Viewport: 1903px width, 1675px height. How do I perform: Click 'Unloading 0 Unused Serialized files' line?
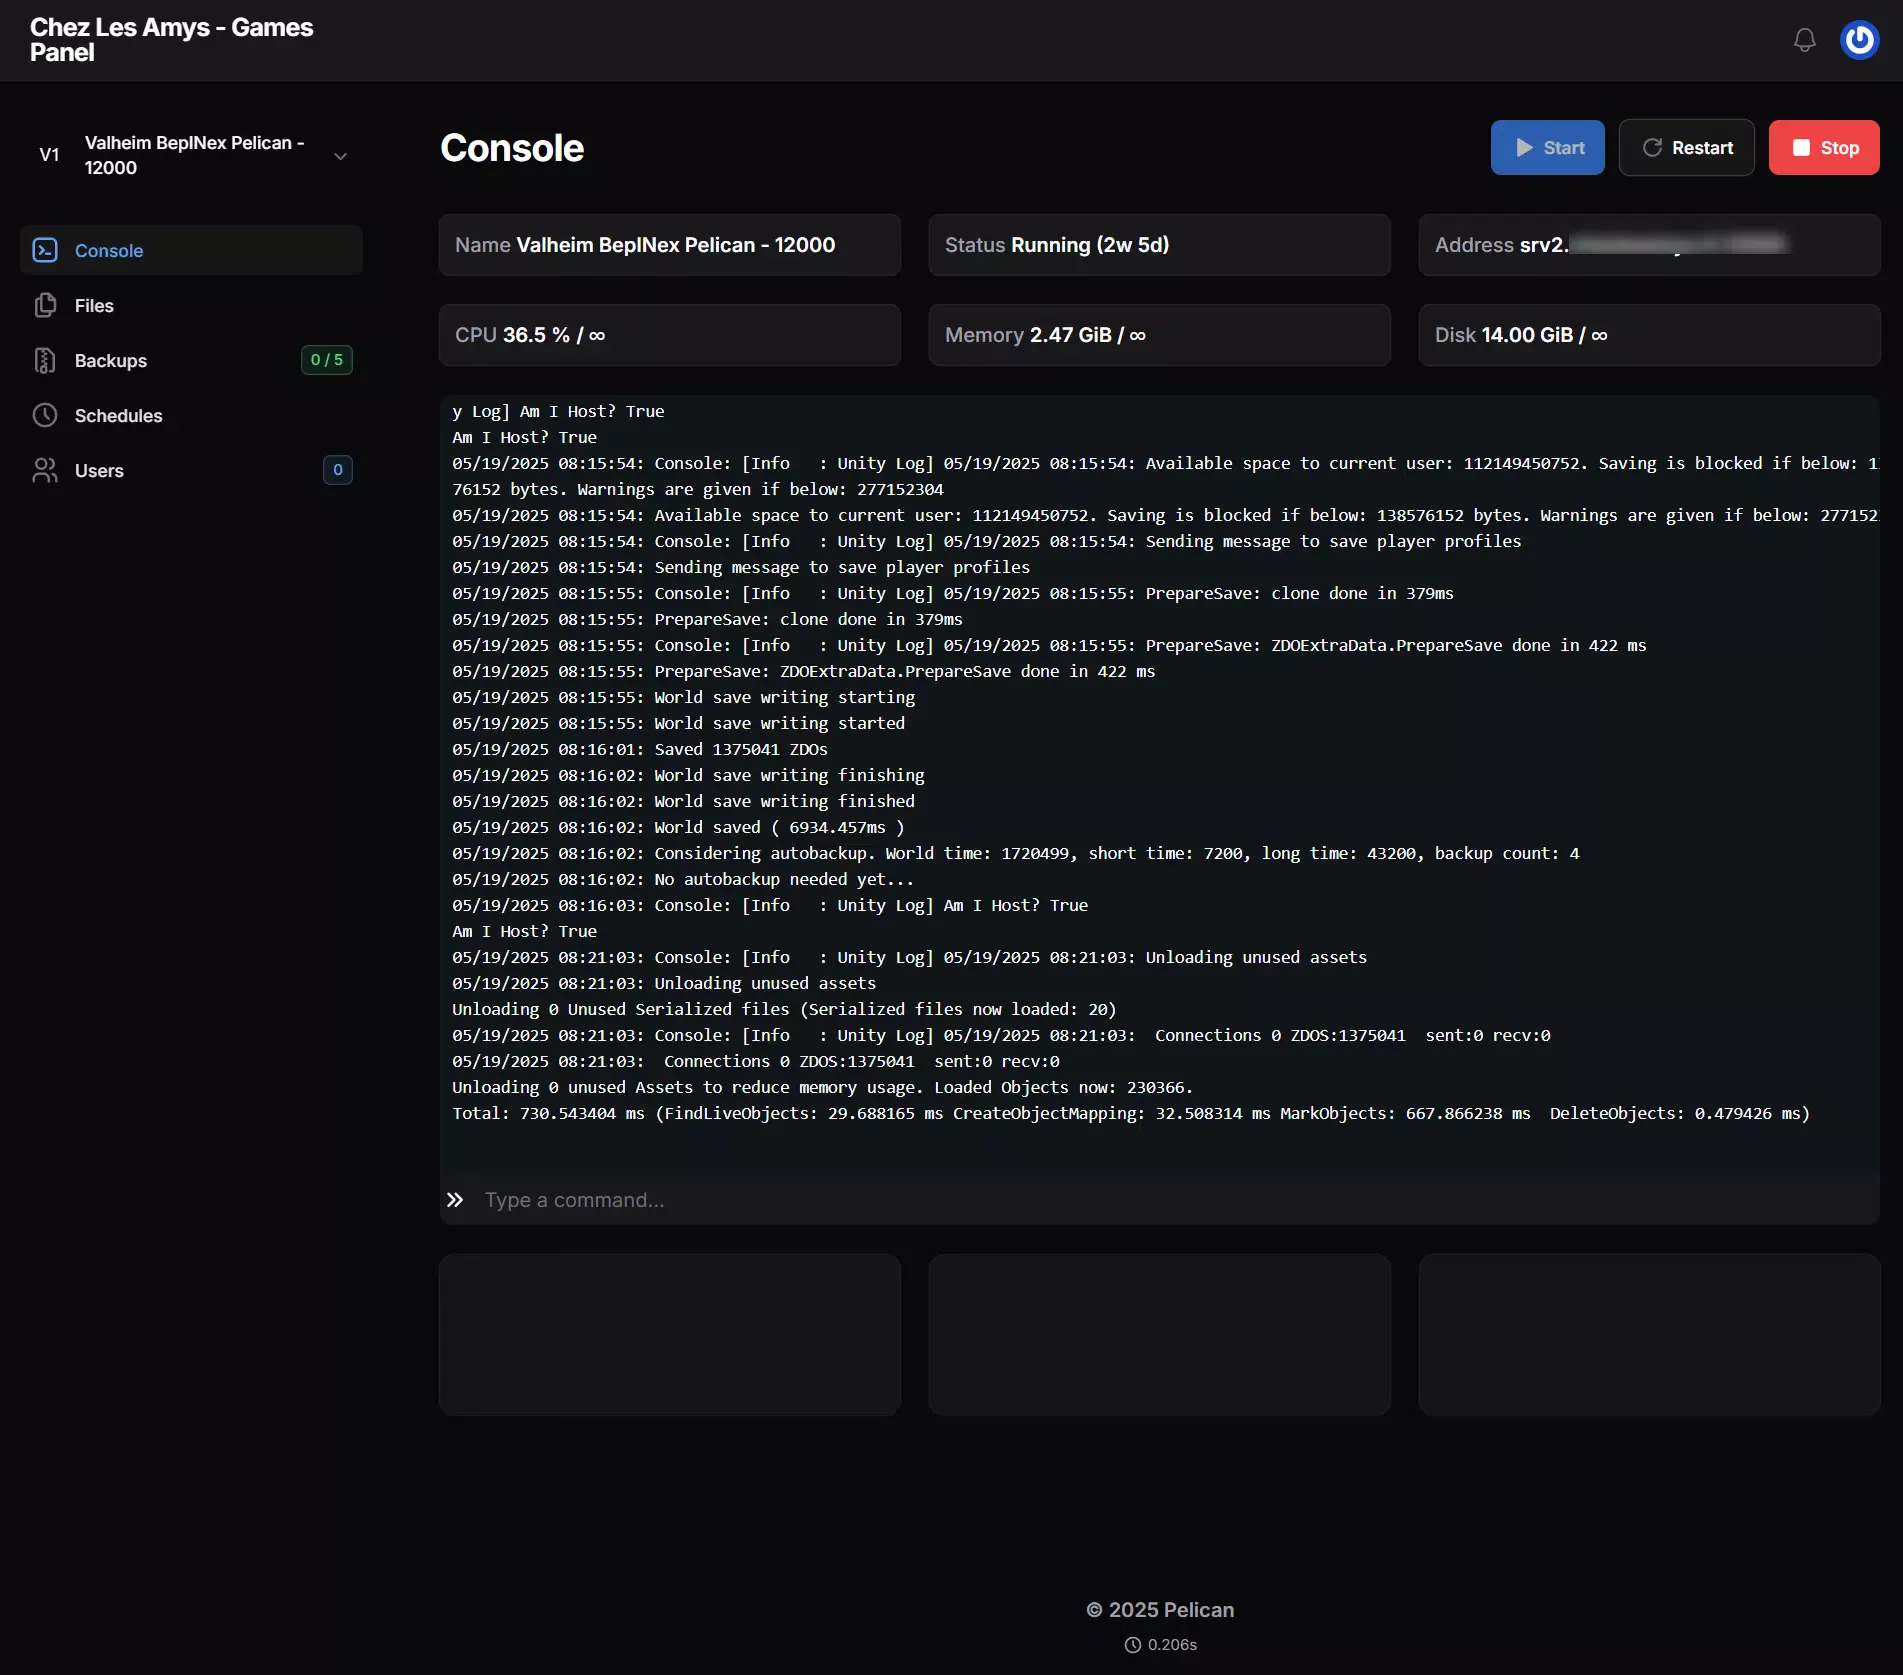[x=784, y=1009]
